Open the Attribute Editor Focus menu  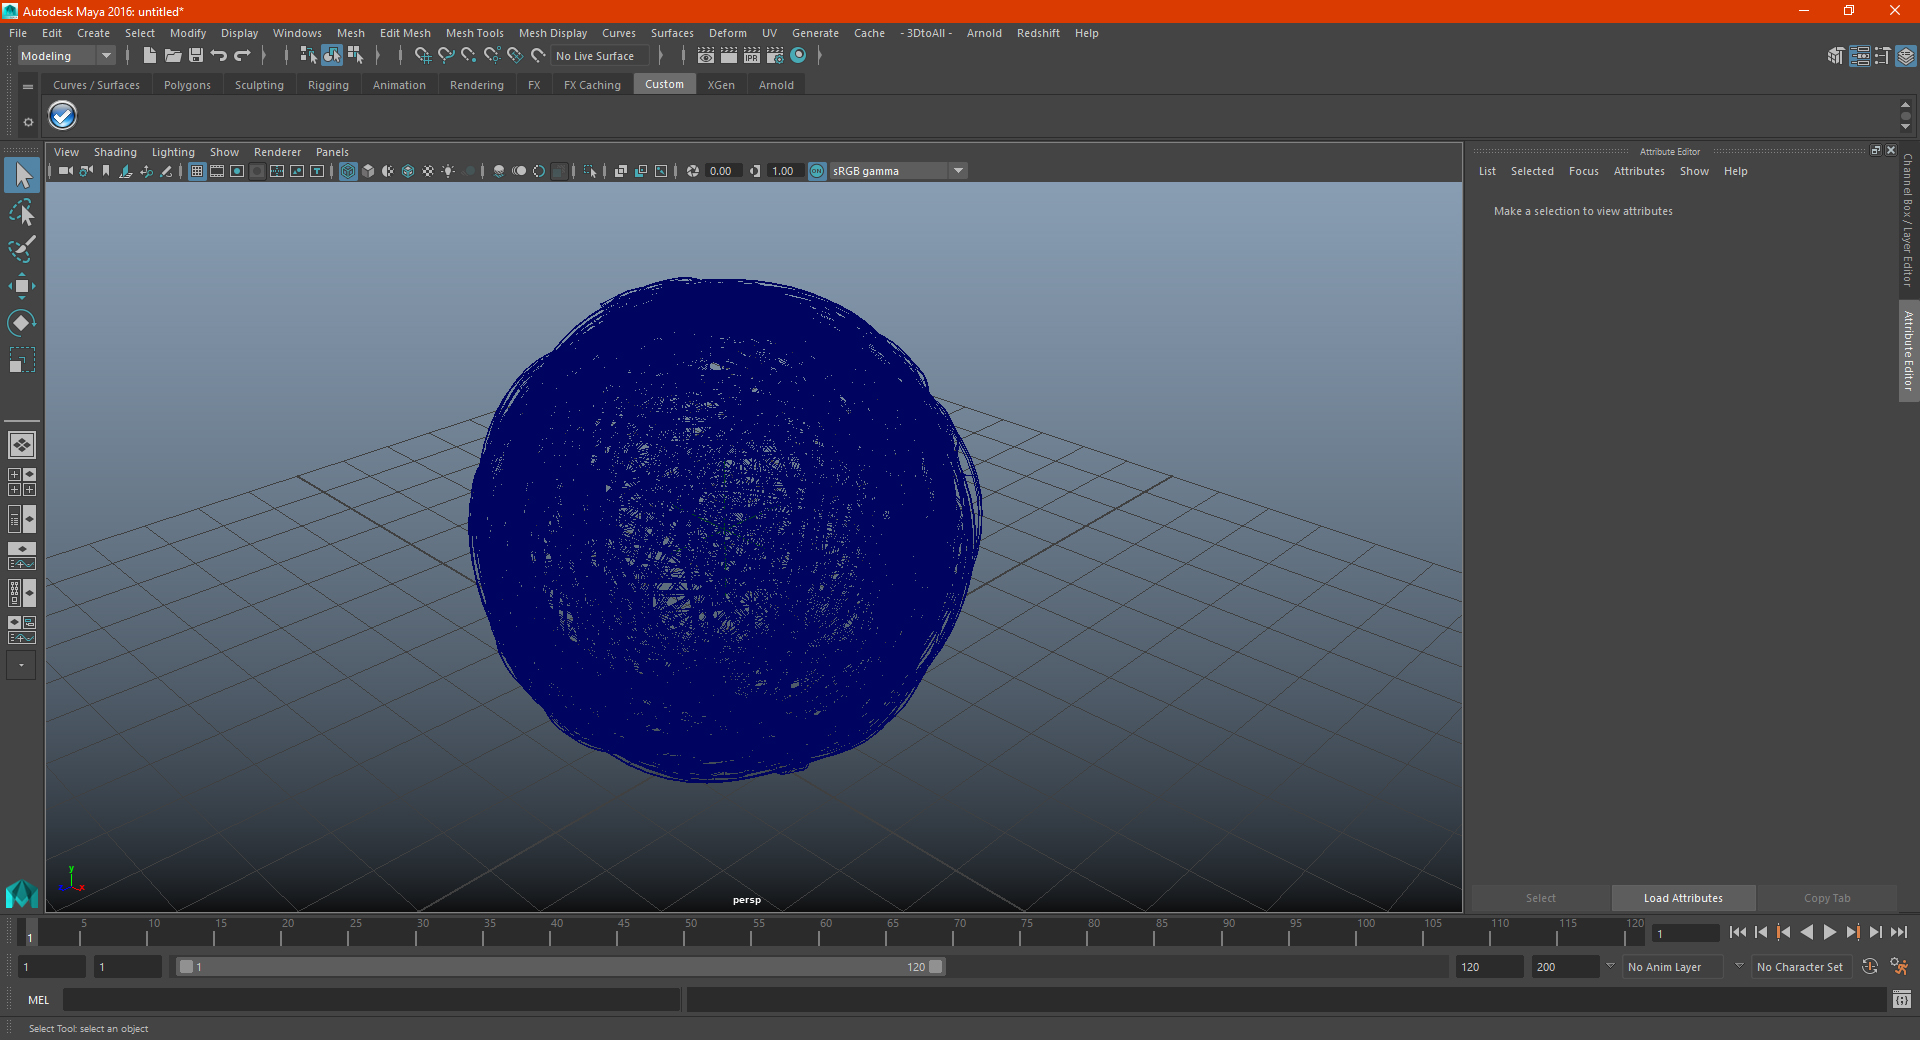[1583, 171]
